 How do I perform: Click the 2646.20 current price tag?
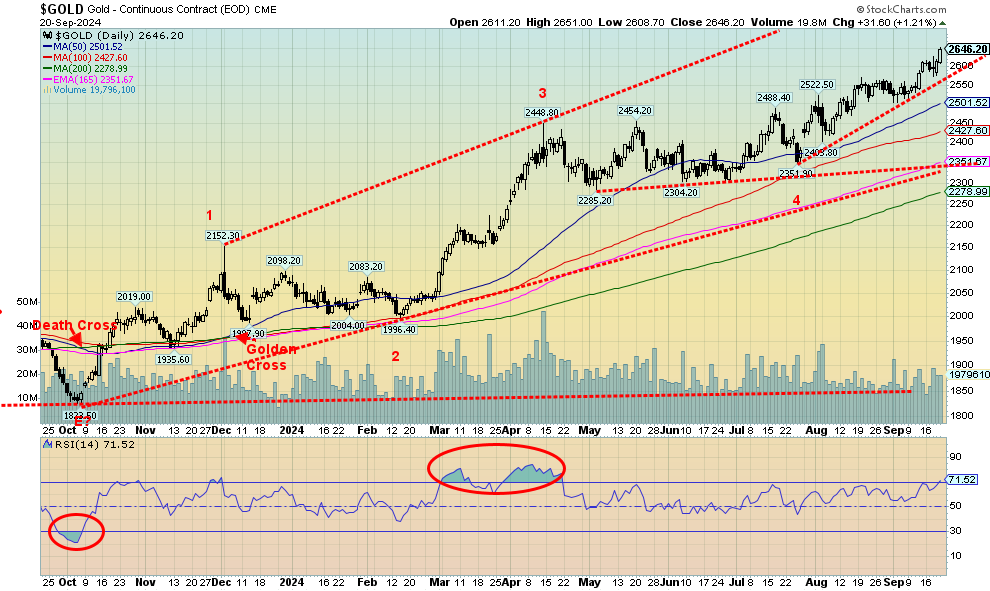[967, 49]
